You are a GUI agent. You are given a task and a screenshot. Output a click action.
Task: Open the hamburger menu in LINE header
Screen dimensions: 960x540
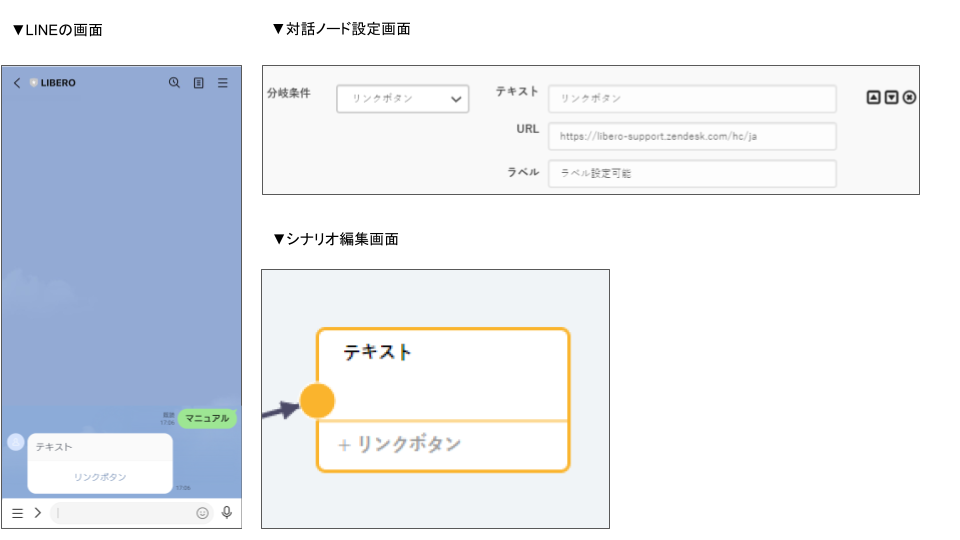pos(223,83)
